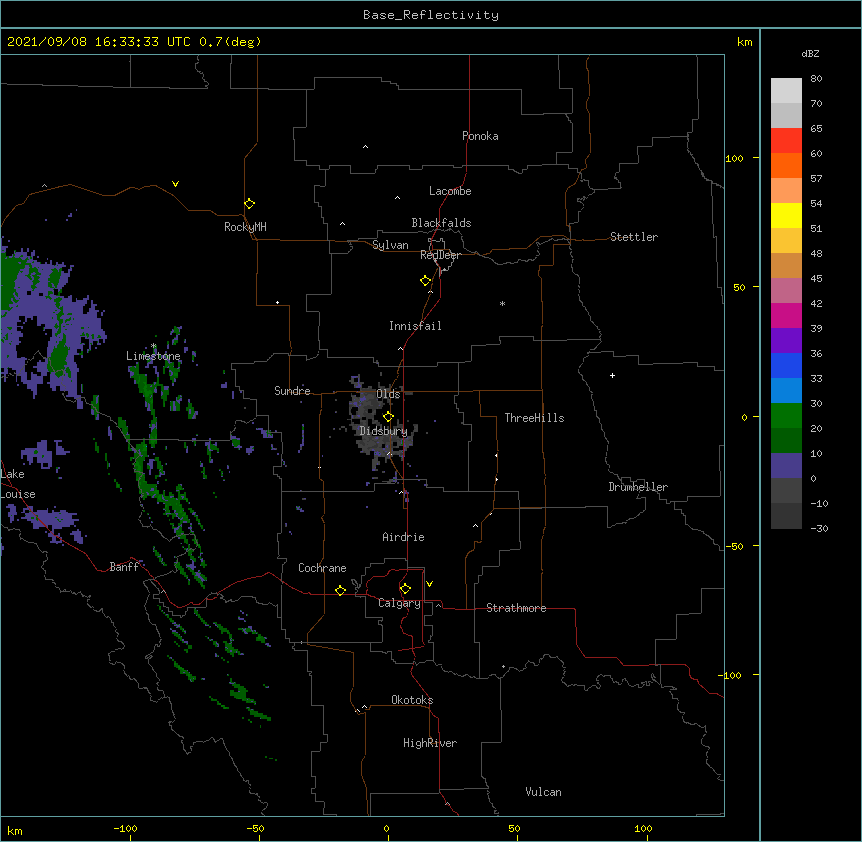Click the Okotoks town label
Screen dimensions: 862x842
point(412,700)
